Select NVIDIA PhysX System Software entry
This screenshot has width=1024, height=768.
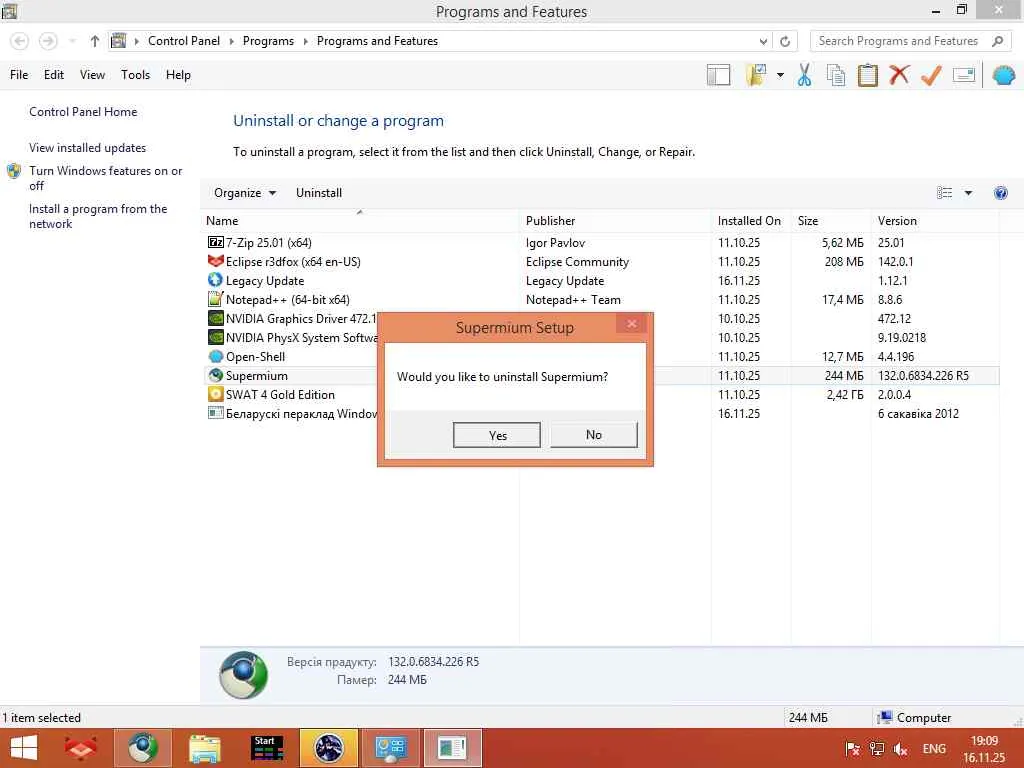click(293, 337)
